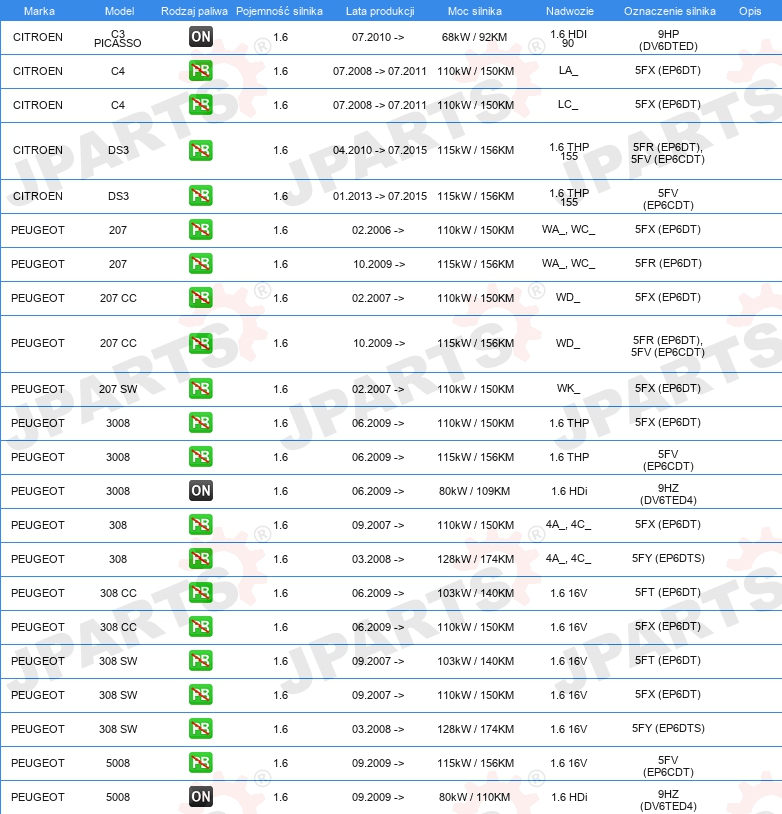The image size is (782, 814).
Task: Click the petrol icon for 308 SW 103kW
Action: point(201,660)
